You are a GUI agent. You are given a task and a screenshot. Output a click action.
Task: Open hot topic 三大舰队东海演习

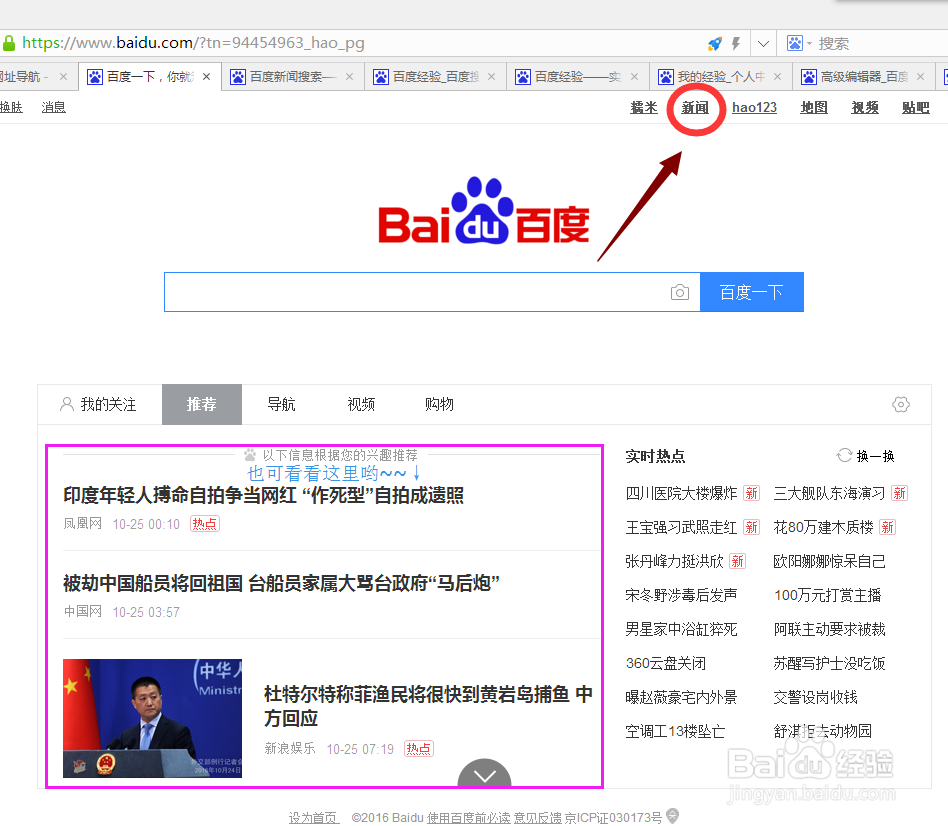pyautogui.click(x=830, y=493)
